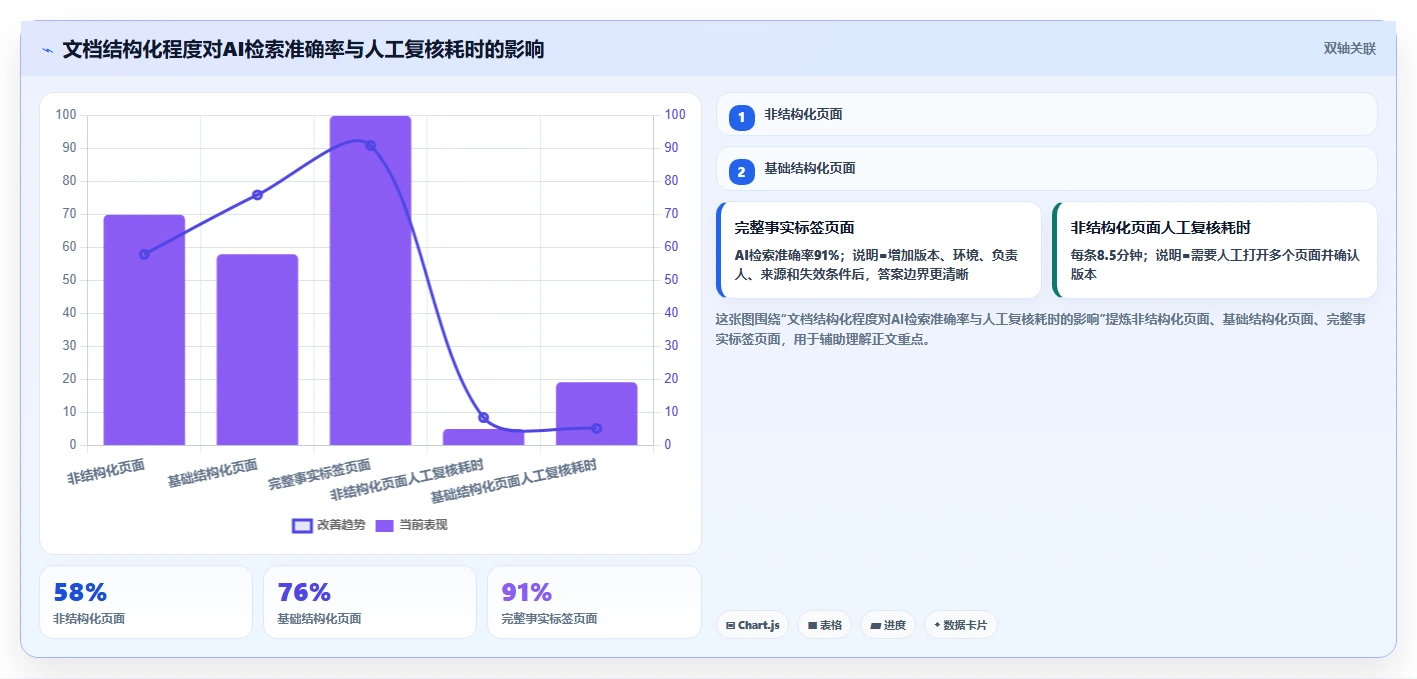Click the last line point on the right
Screen dimensions: 1417x679
click(597, 428)
